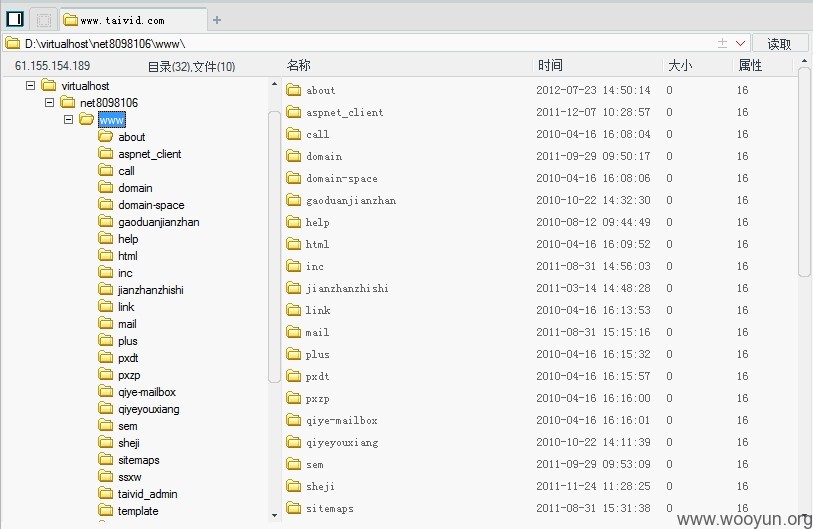Click timestamp 2011-11-24 11:28:25

593,486
